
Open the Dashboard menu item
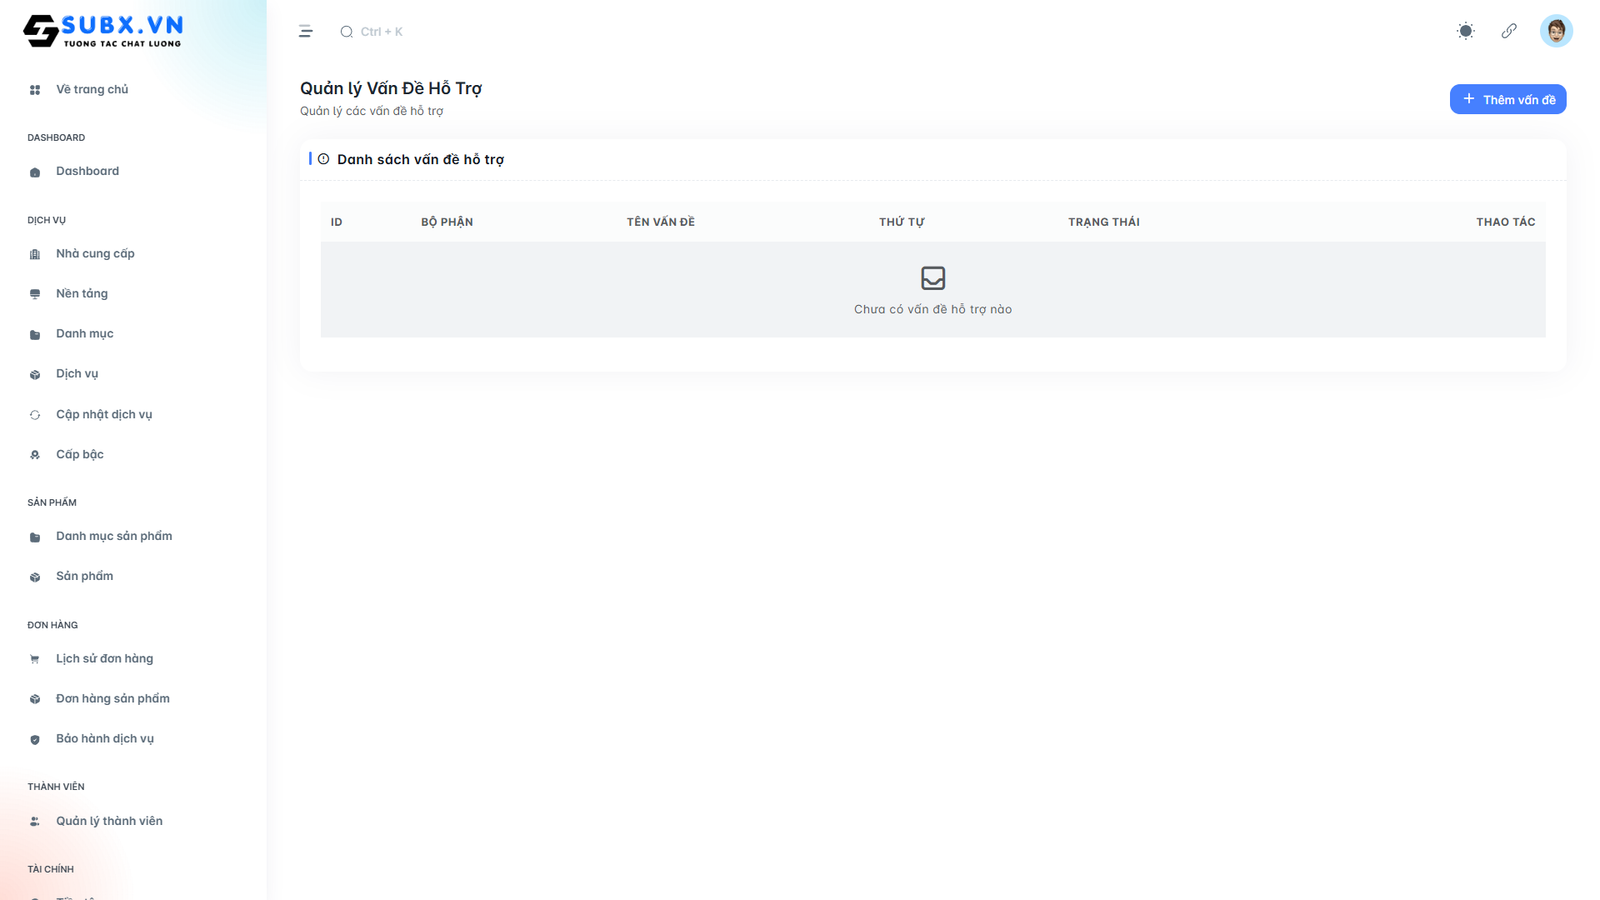pos(87,172)
